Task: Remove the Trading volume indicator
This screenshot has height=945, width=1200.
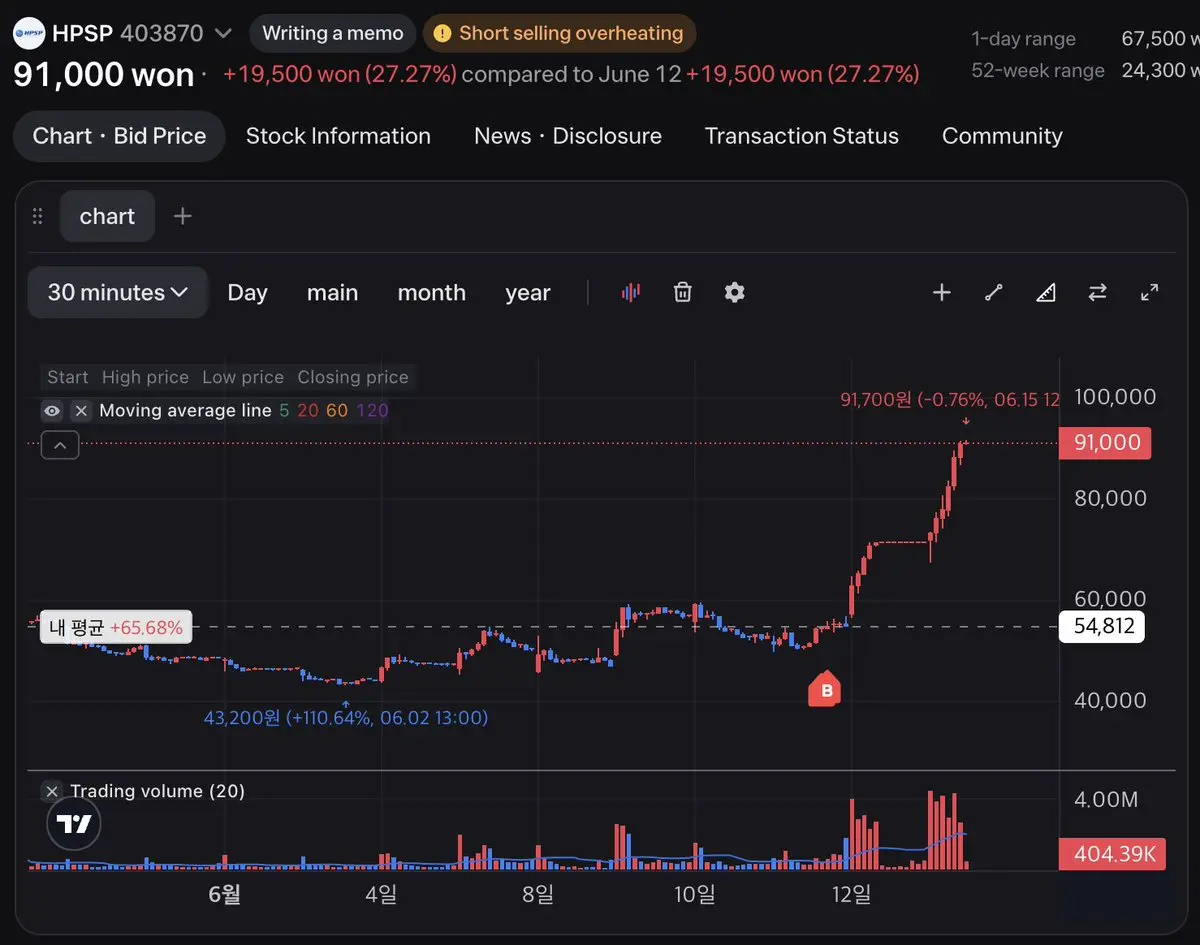Action: [53, 791]
